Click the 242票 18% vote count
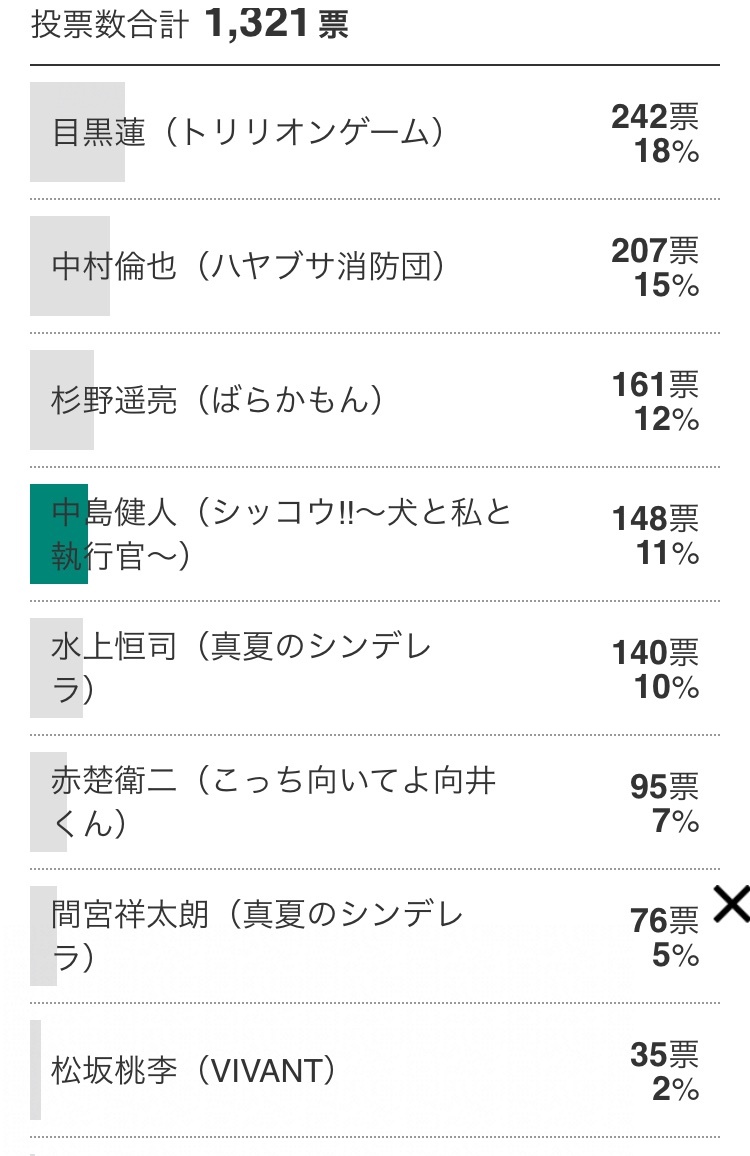This screenshot has width=750, height=1156. (x=656, y=134)
